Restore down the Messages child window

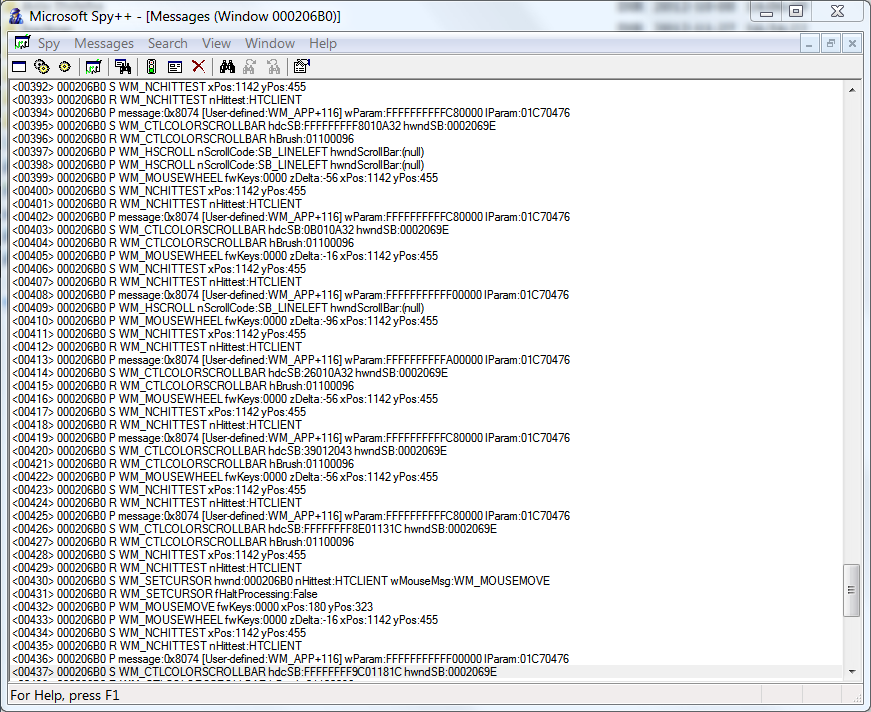[x=830, y=44]
